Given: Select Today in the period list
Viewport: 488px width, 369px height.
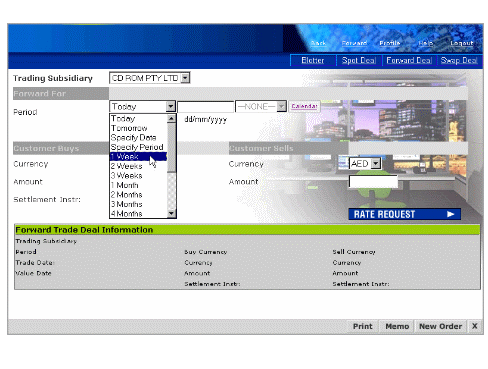Looking at the screenshot, I should (138, 118).
